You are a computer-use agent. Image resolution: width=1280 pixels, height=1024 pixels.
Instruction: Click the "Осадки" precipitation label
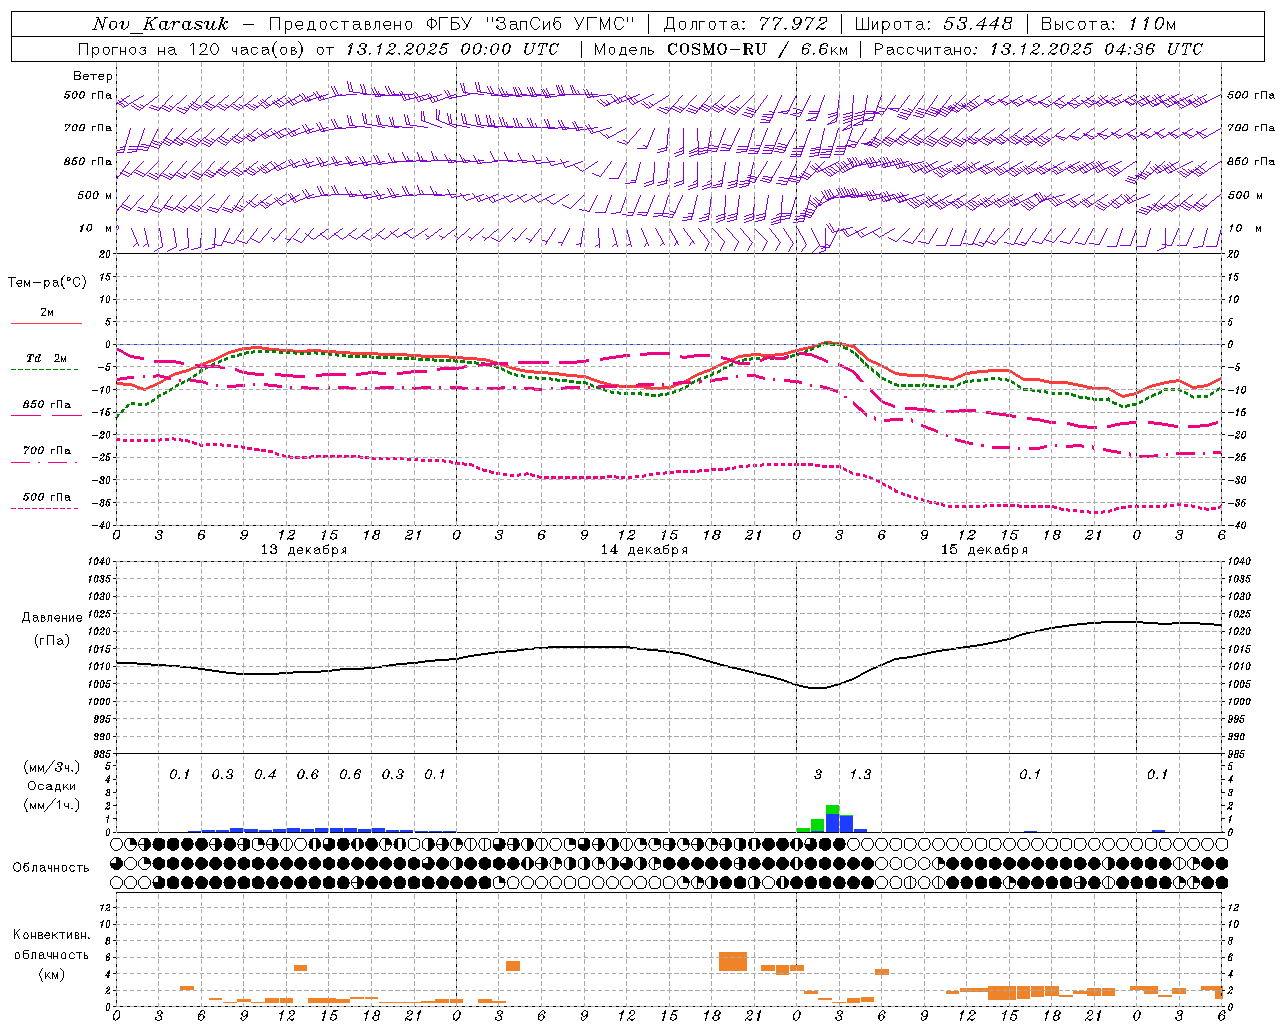click(x=51, y=786)
